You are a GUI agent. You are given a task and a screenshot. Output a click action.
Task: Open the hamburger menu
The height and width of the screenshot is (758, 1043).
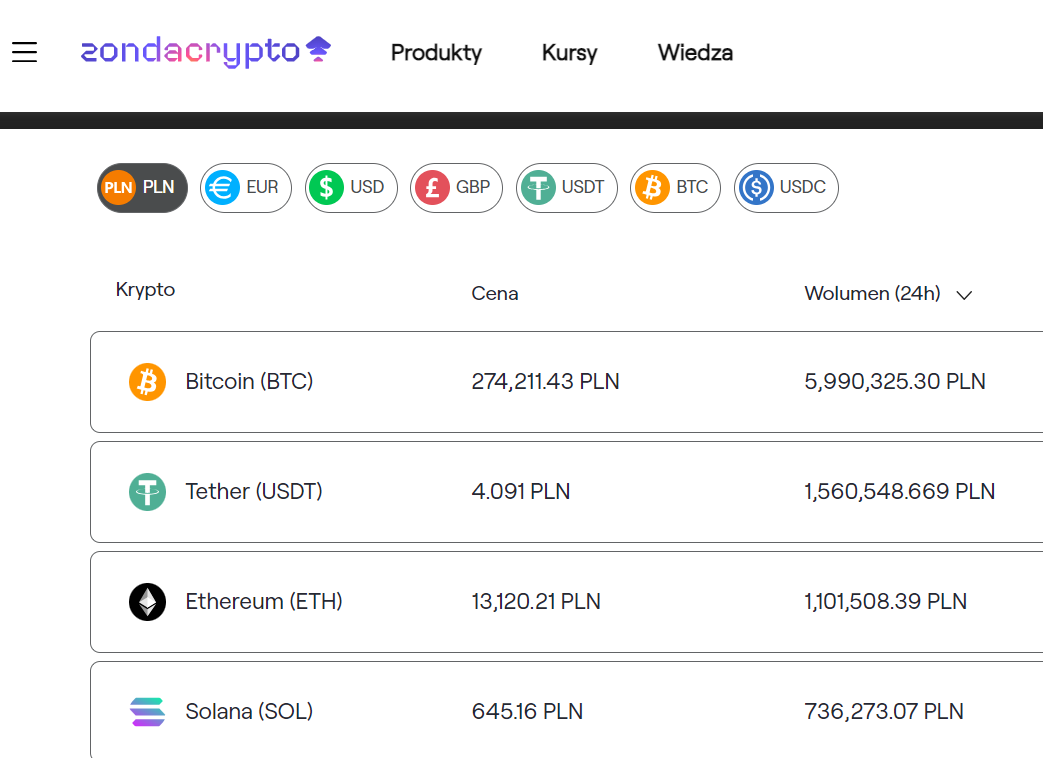pos(25,52)
